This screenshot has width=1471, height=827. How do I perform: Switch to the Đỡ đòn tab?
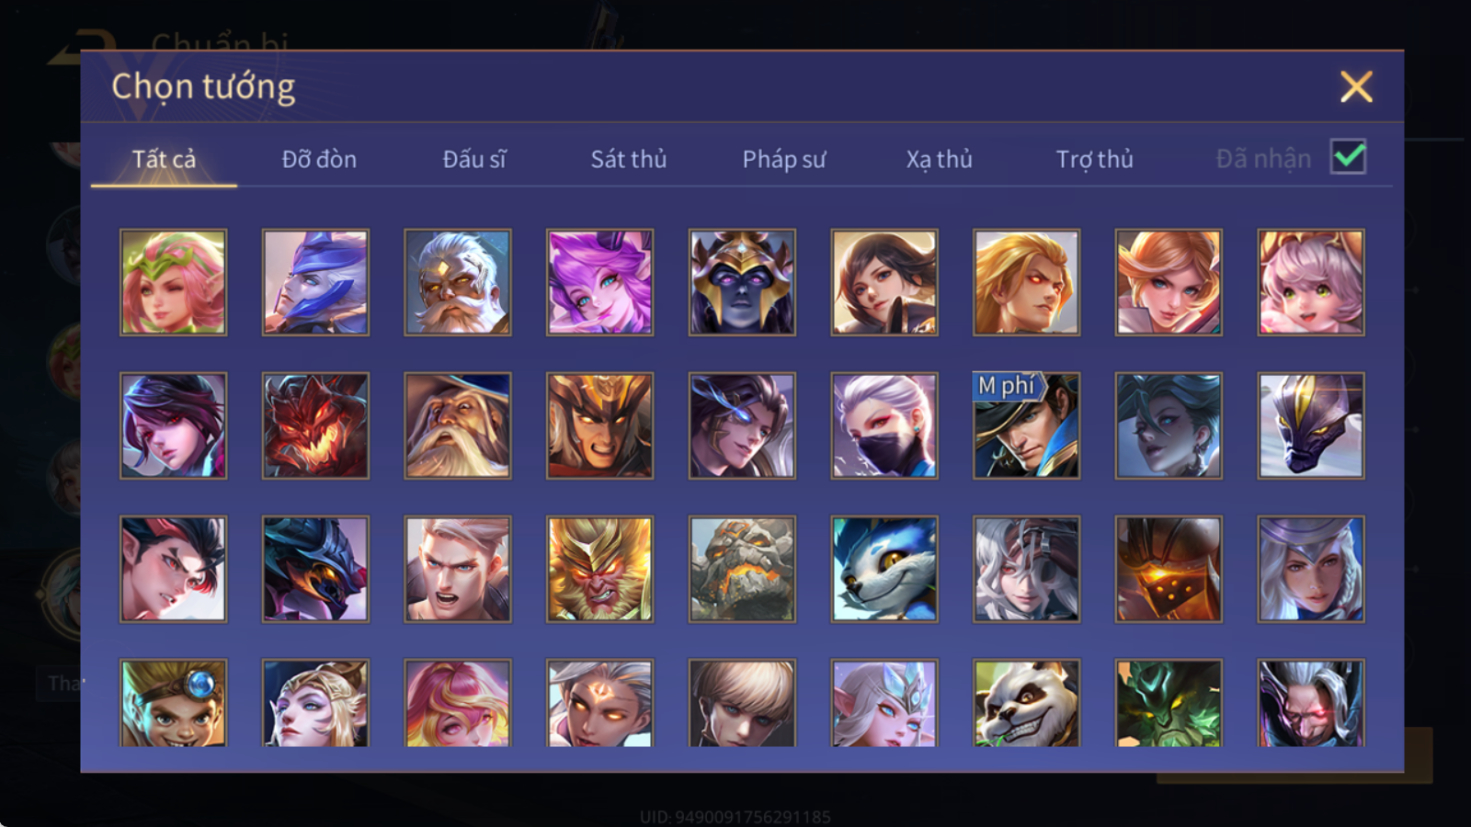point(319,159)
